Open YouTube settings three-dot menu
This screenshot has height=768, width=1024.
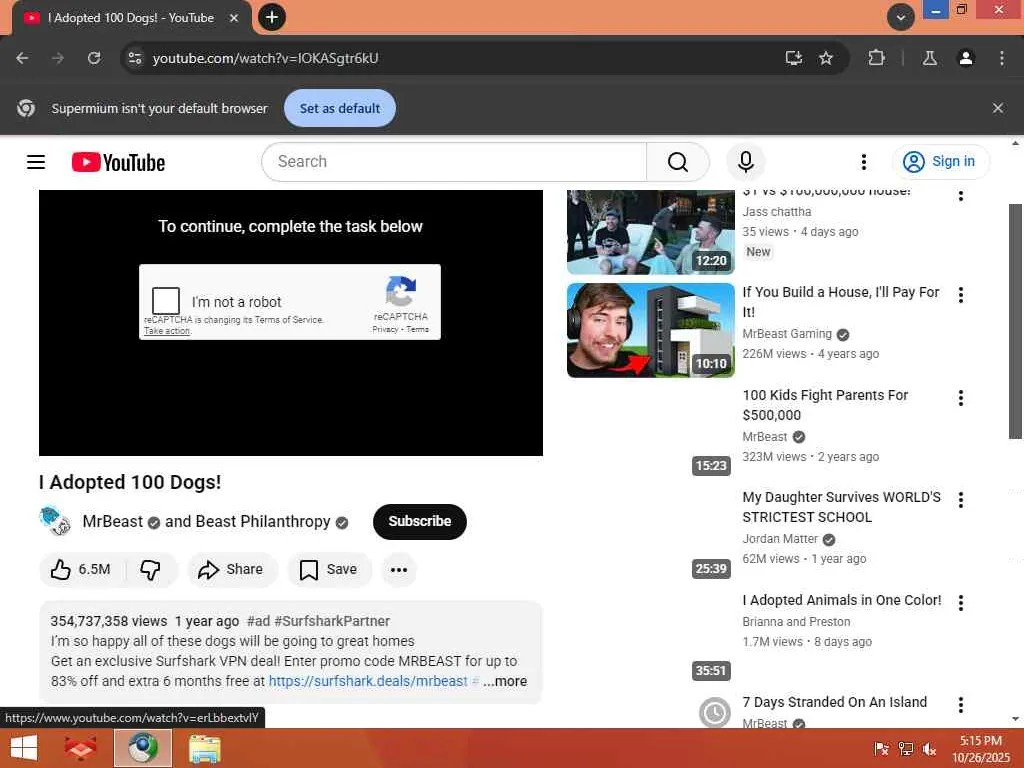click(x=863, y=162)
